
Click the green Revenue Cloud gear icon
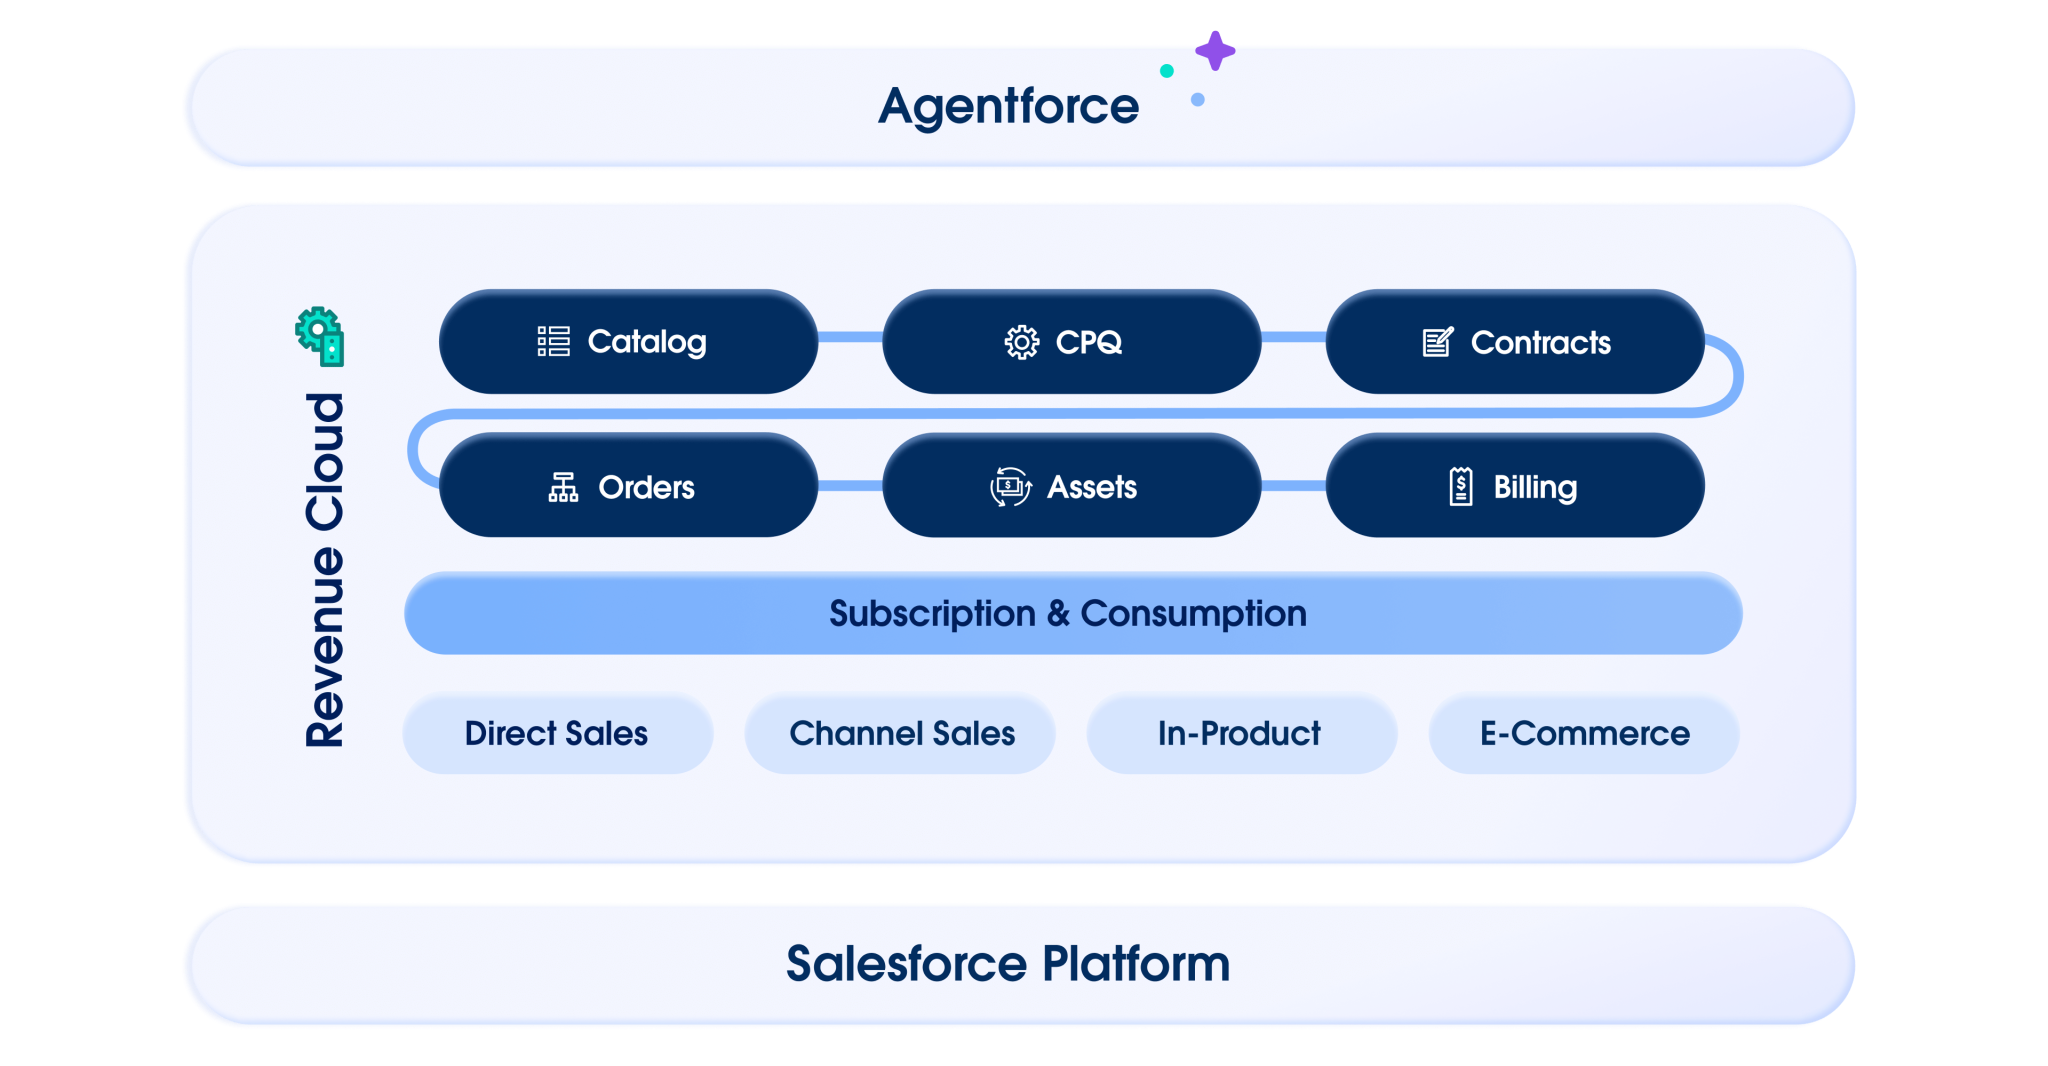coord(321,335)
